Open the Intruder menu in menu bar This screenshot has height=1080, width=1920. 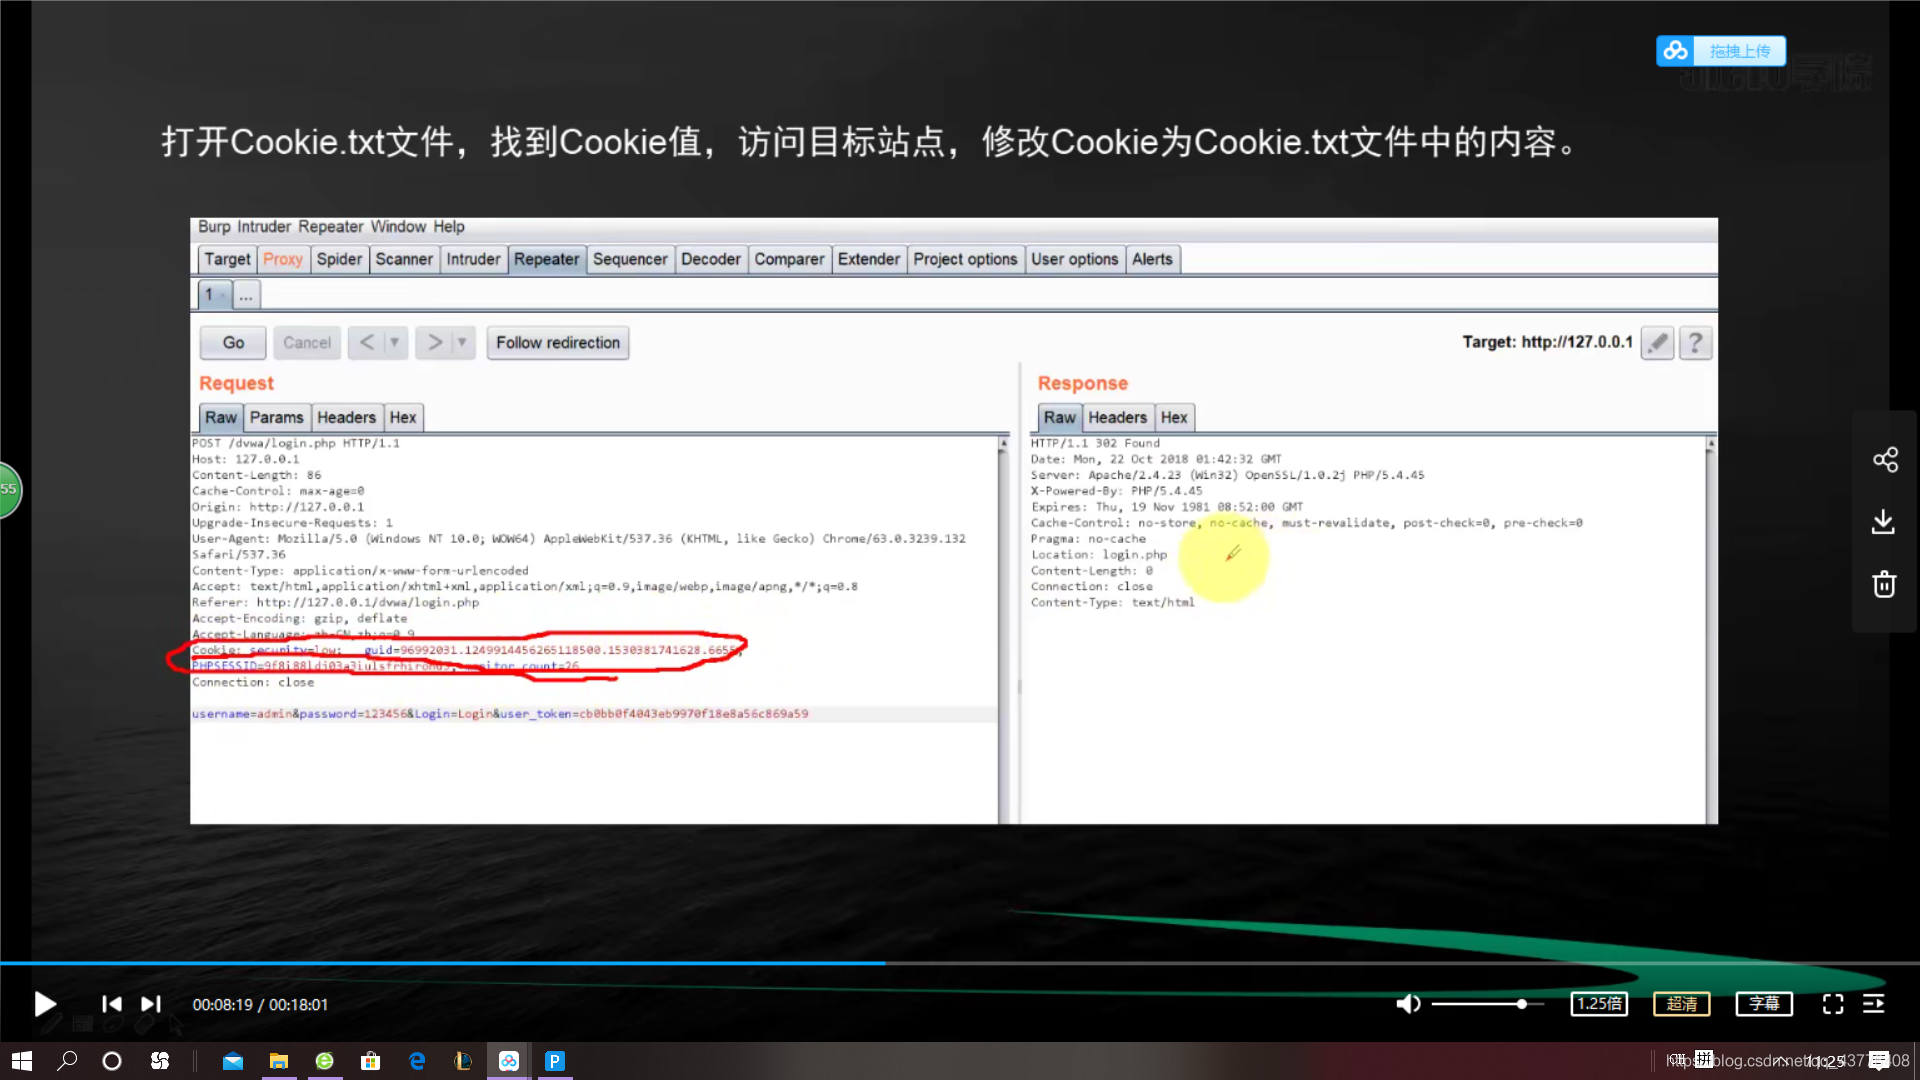264,227
